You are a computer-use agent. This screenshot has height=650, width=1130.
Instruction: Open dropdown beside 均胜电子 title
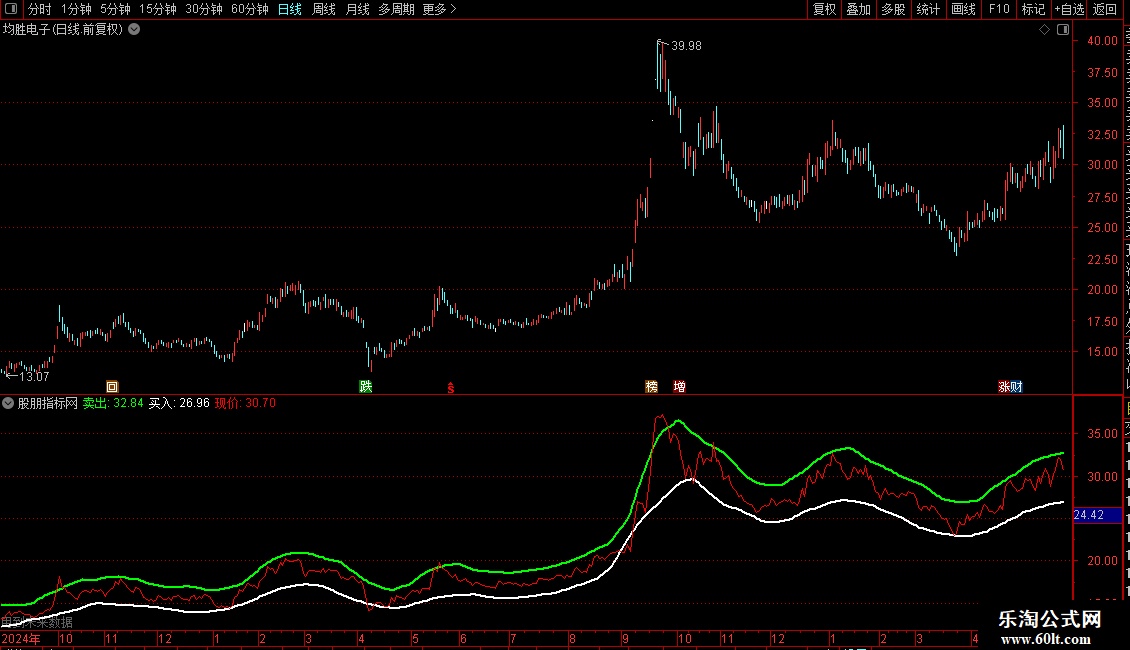(134, 30)
